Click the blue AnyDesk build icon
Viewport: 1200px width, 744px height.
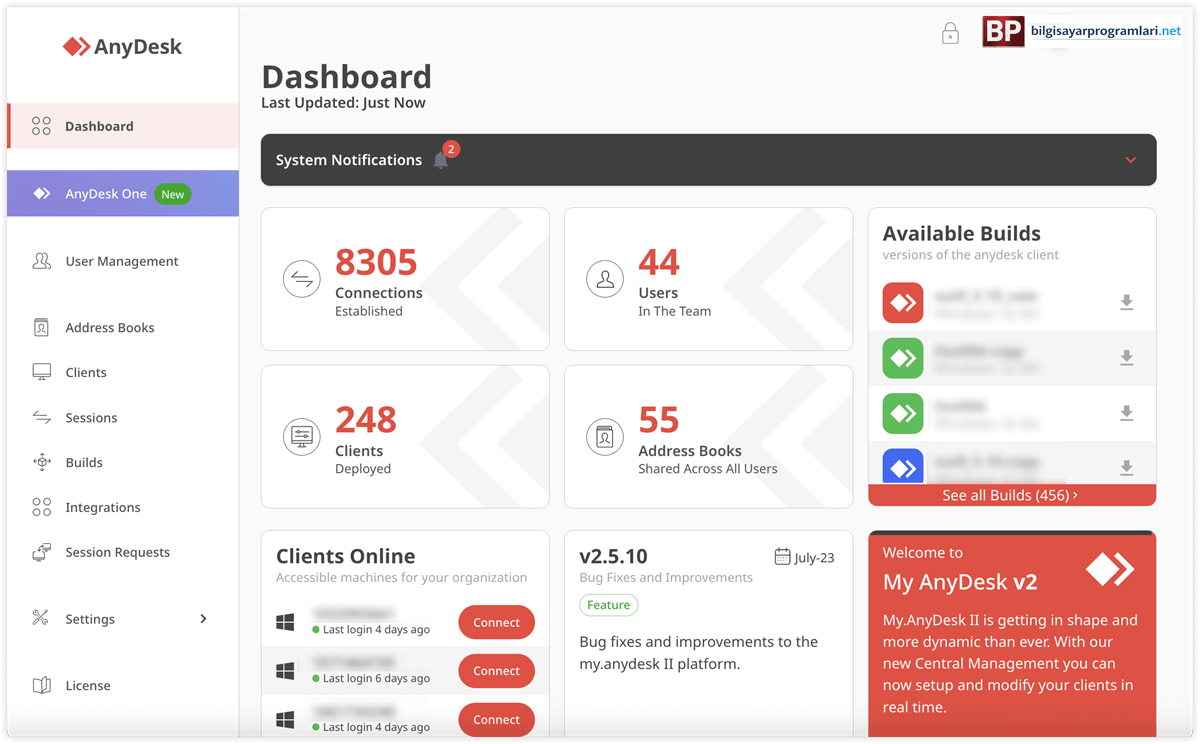903,466
